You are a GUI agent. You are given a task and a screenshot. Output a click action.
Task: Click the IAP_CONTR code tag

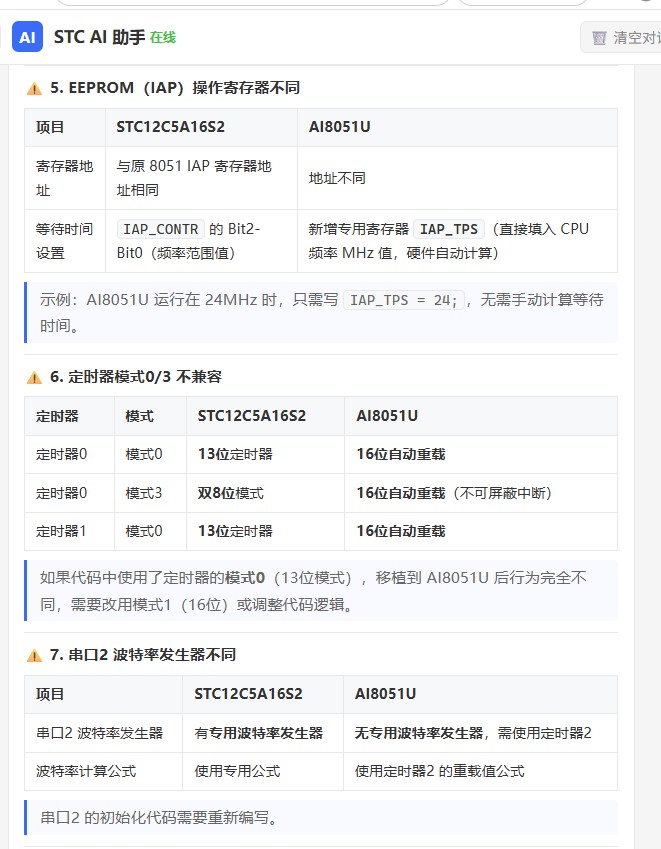pos(161,229)
